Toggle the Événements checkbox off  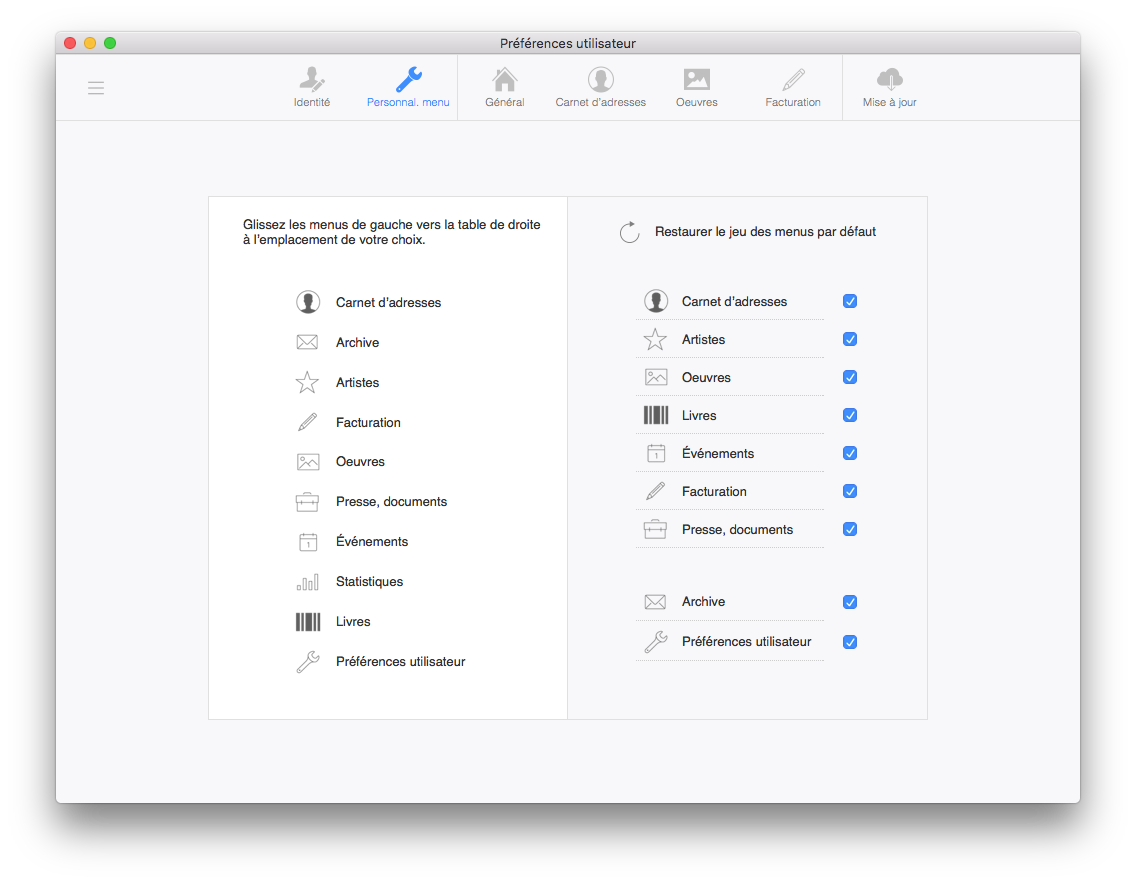[x=850, y=454]
